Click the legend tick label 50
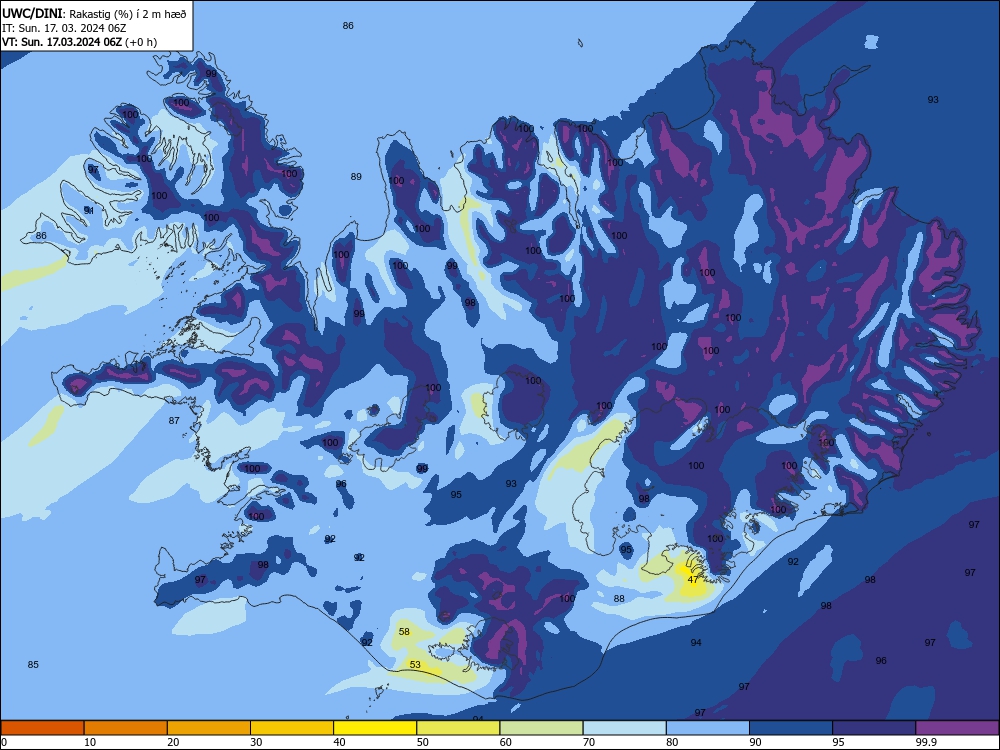Viewport: 1000px width, 750px height. pos(423,742)
